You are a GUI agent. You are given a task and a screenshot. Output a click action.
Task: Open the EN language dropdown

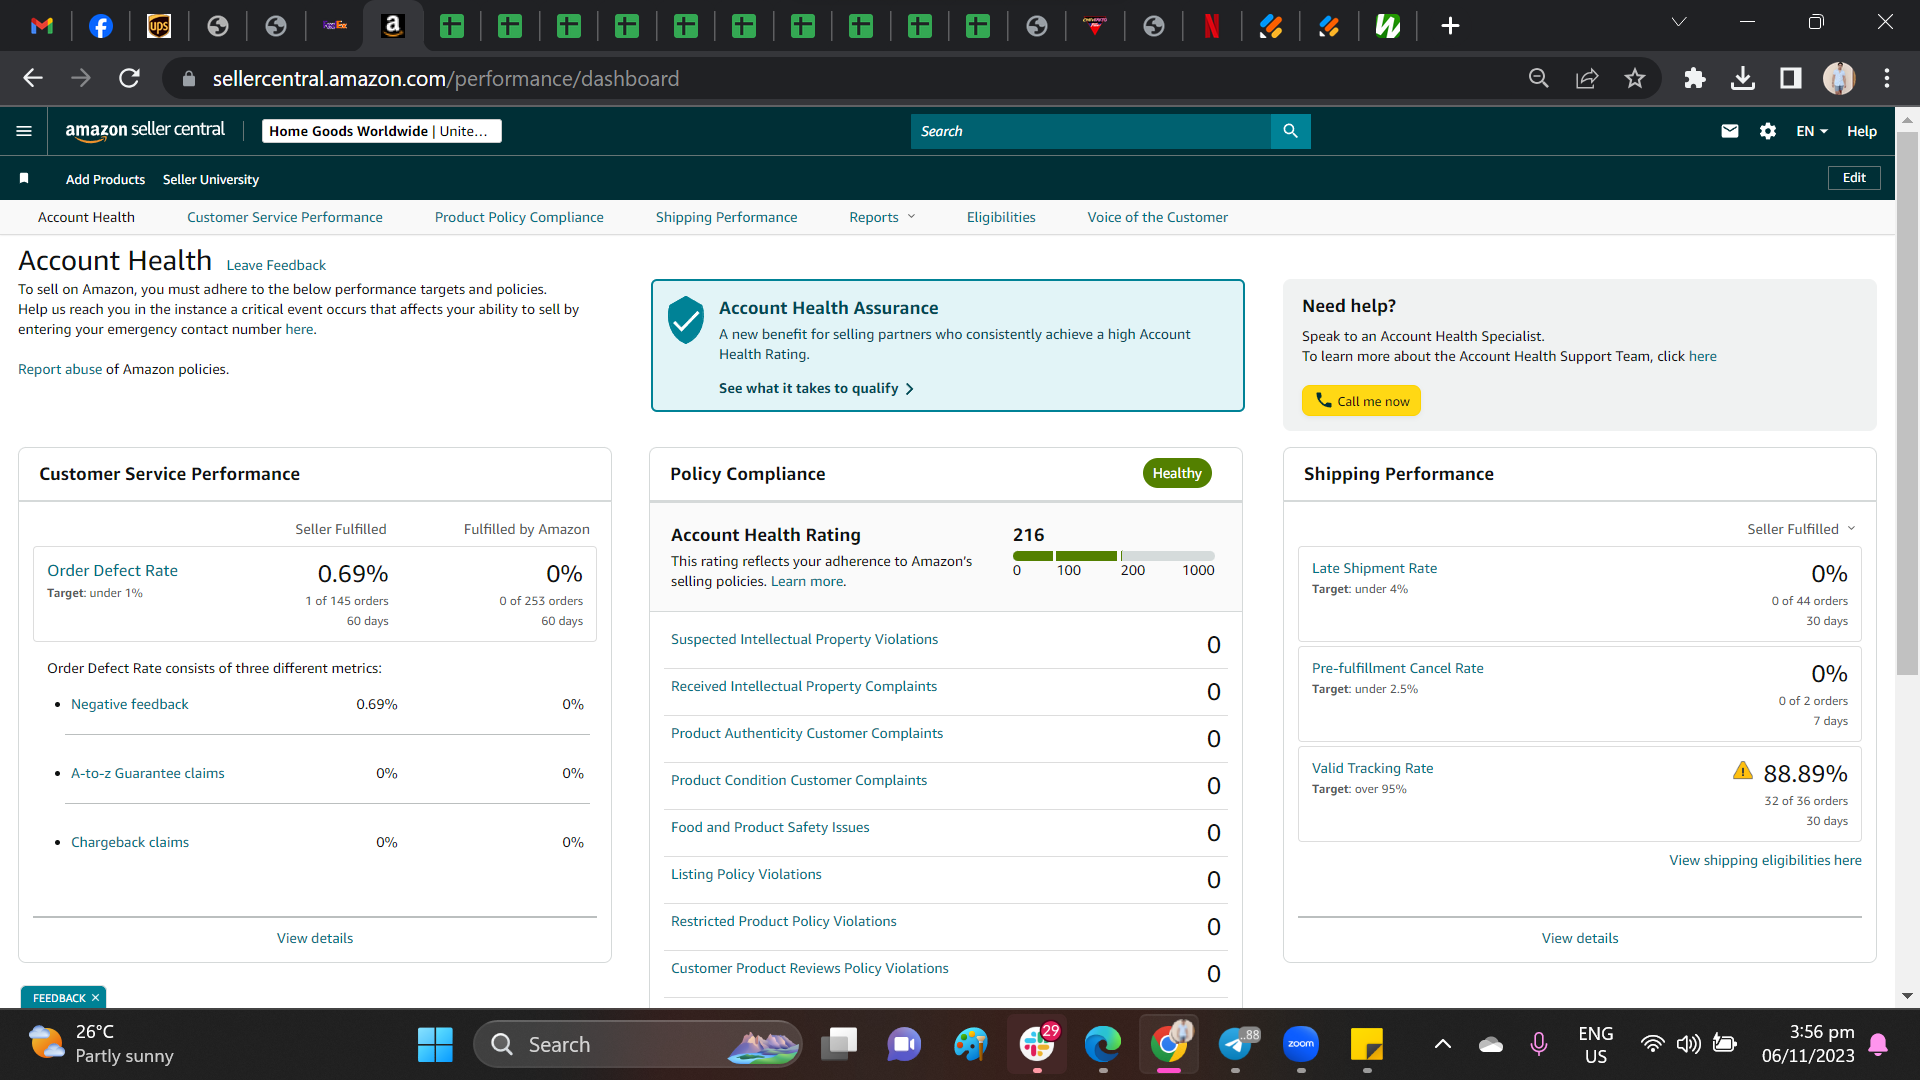click(x=1811, y=131)
